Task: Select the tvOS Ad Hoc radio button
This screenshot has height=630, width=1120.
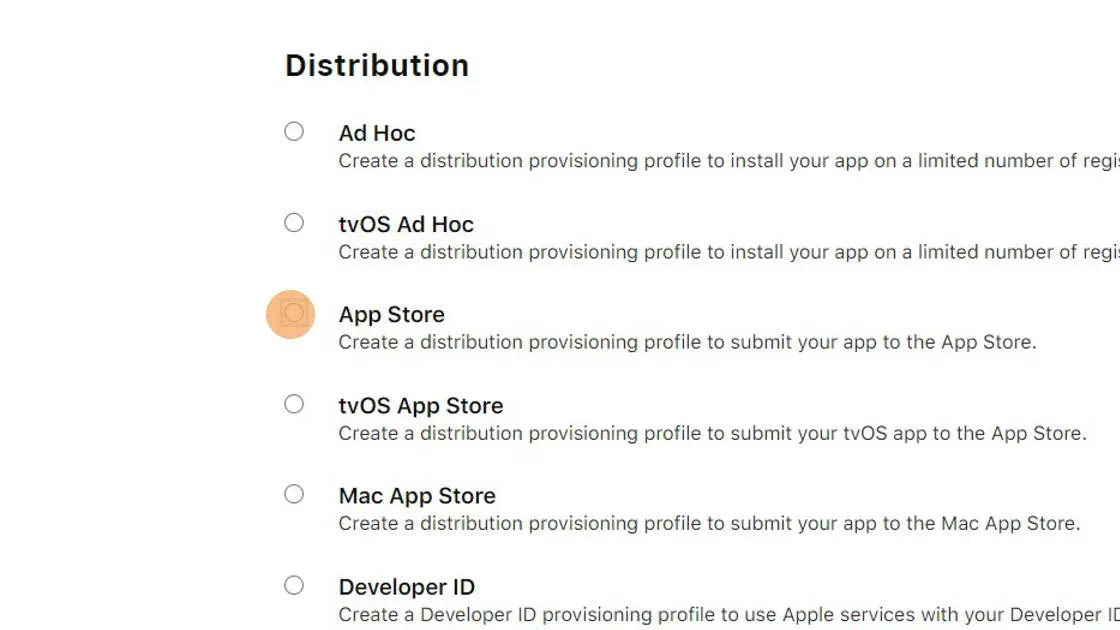Action: [293, 222]
